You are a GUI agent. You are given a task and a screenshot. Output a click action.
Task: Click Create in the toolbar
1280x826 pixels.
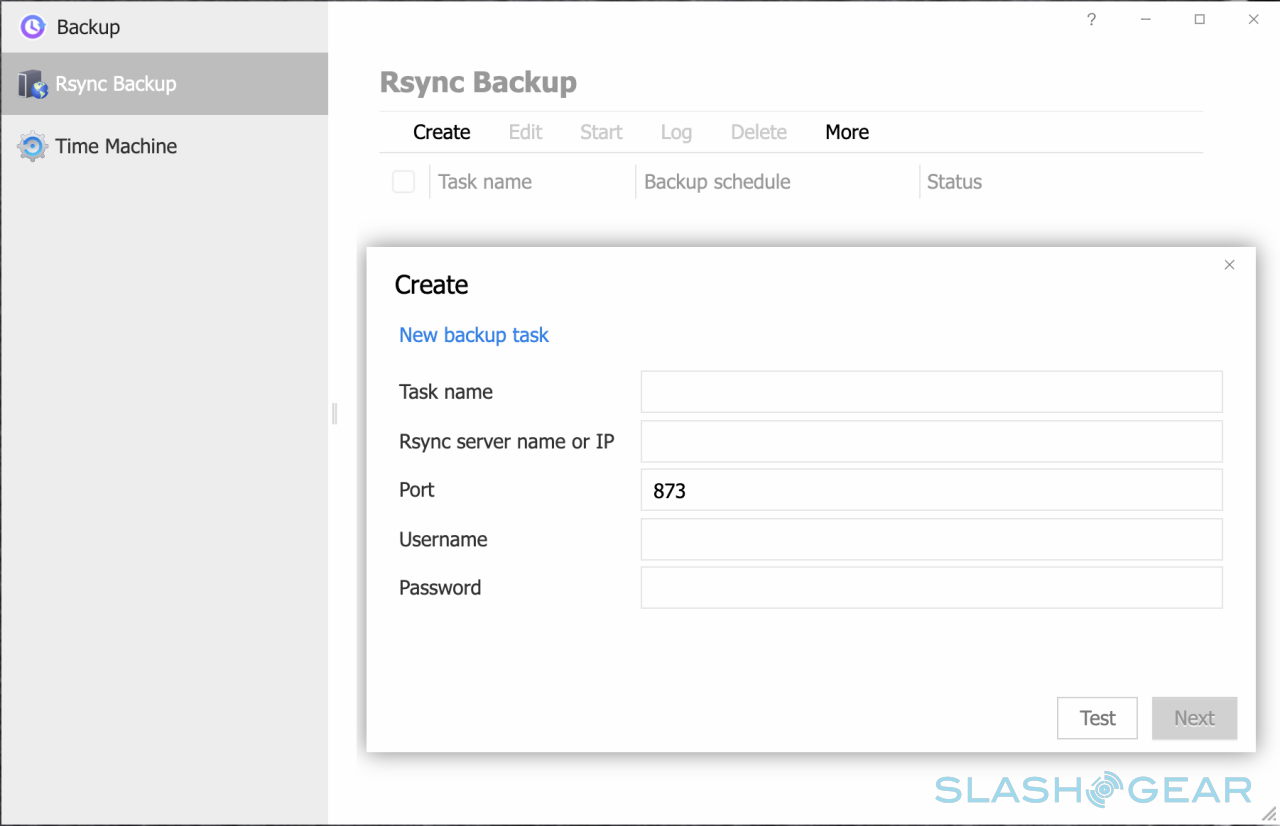(x=441, y=132)
